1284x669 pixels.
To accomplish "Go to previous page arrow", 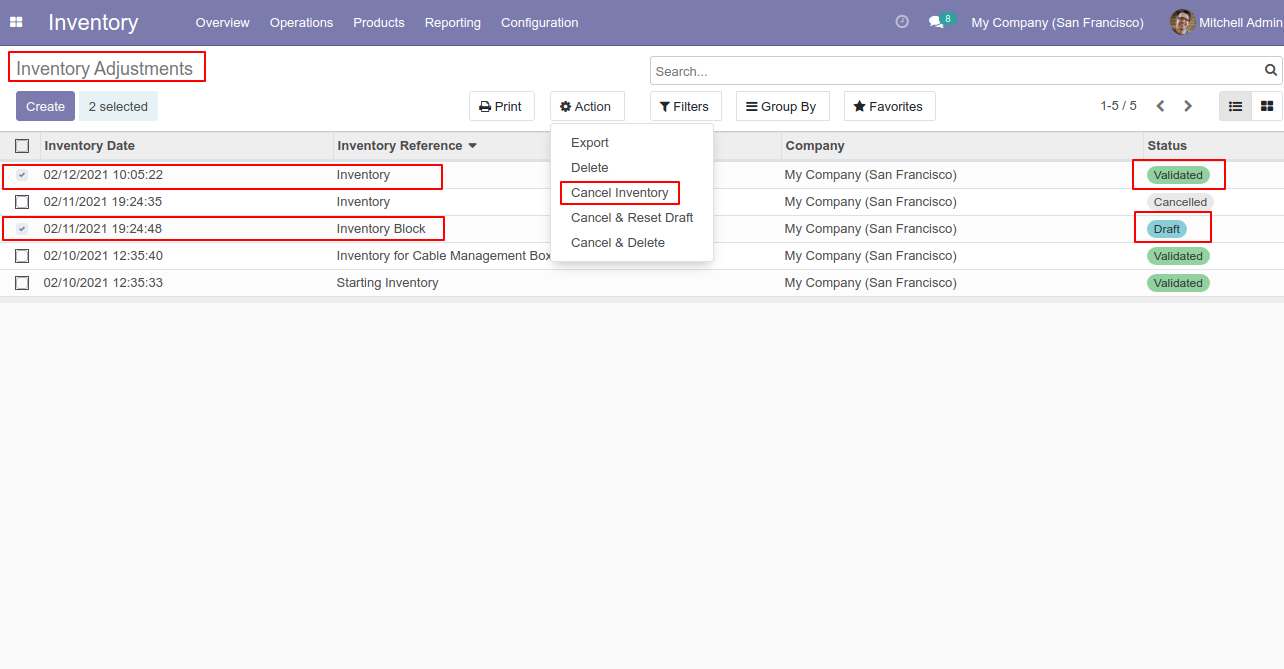I will point(1160,106).
